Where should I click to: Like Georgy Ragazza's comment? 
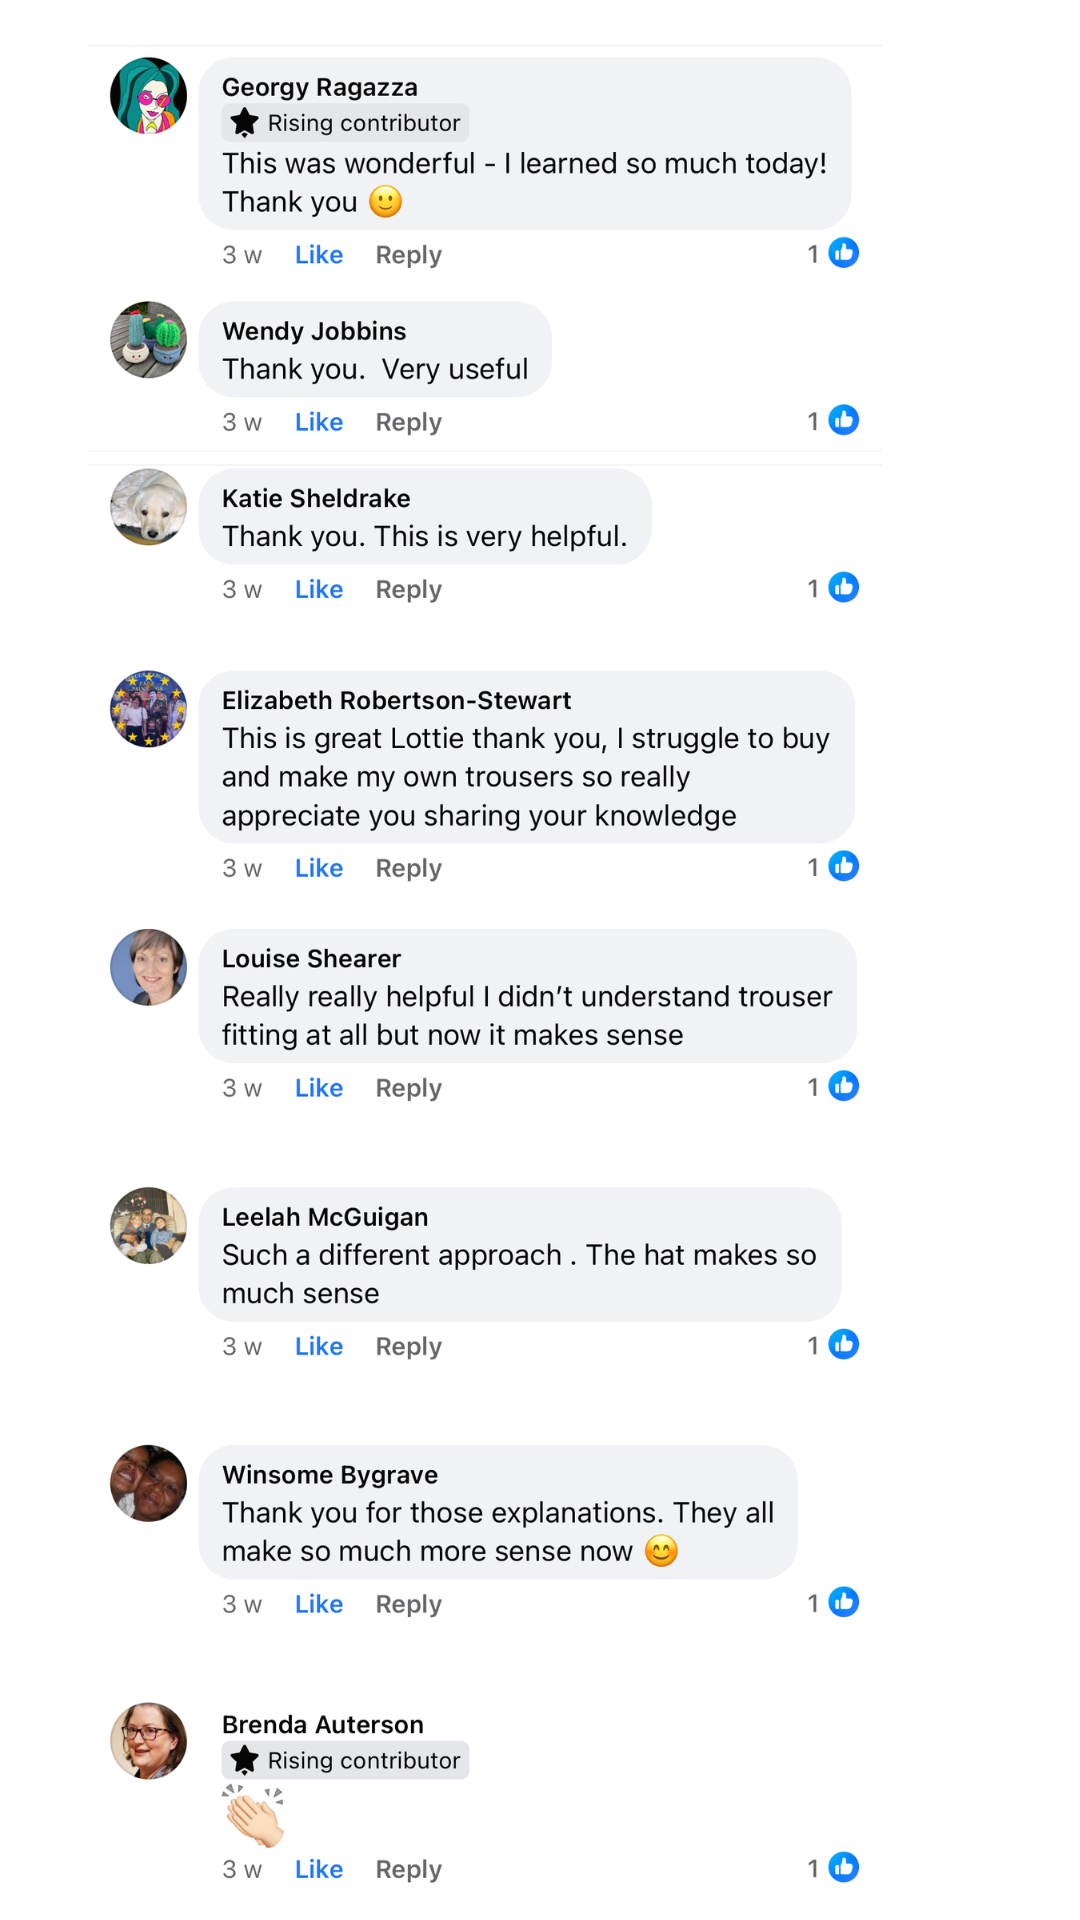click(318, 255)
